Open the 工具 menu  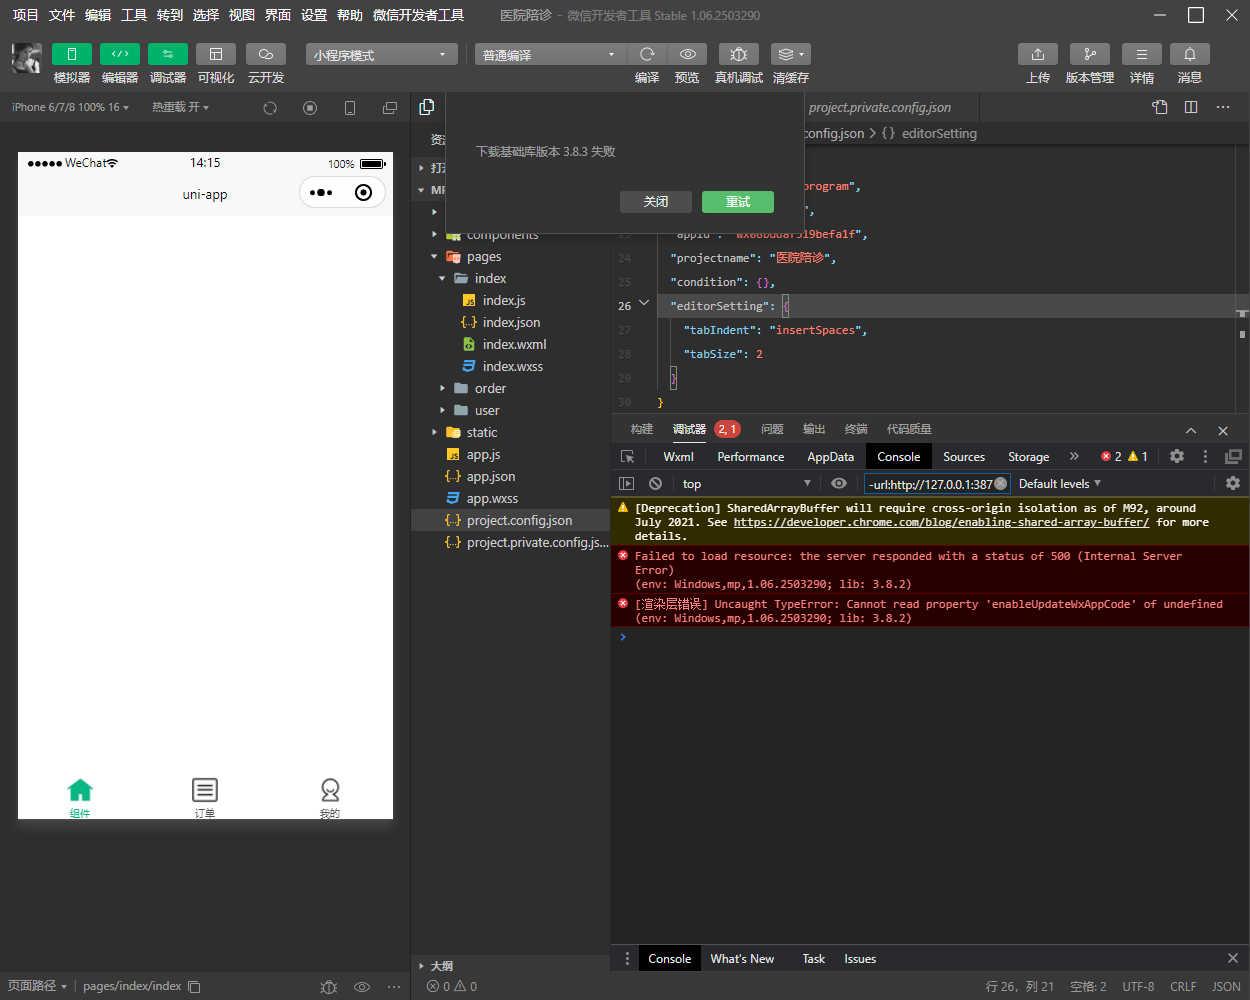[134, 15]
